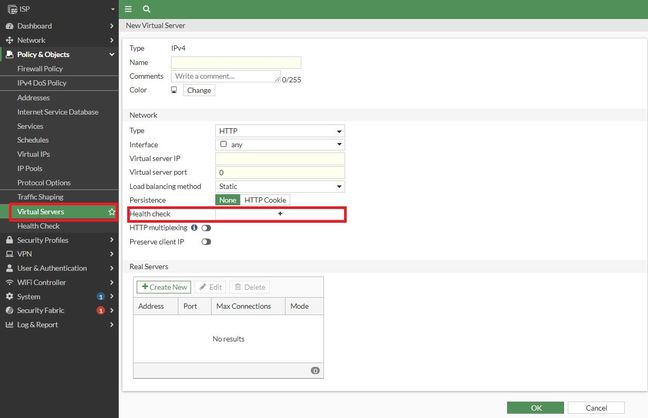Click the color swatch icon
This screenshot has height=418, width=648.
click(x=174, y=90)
